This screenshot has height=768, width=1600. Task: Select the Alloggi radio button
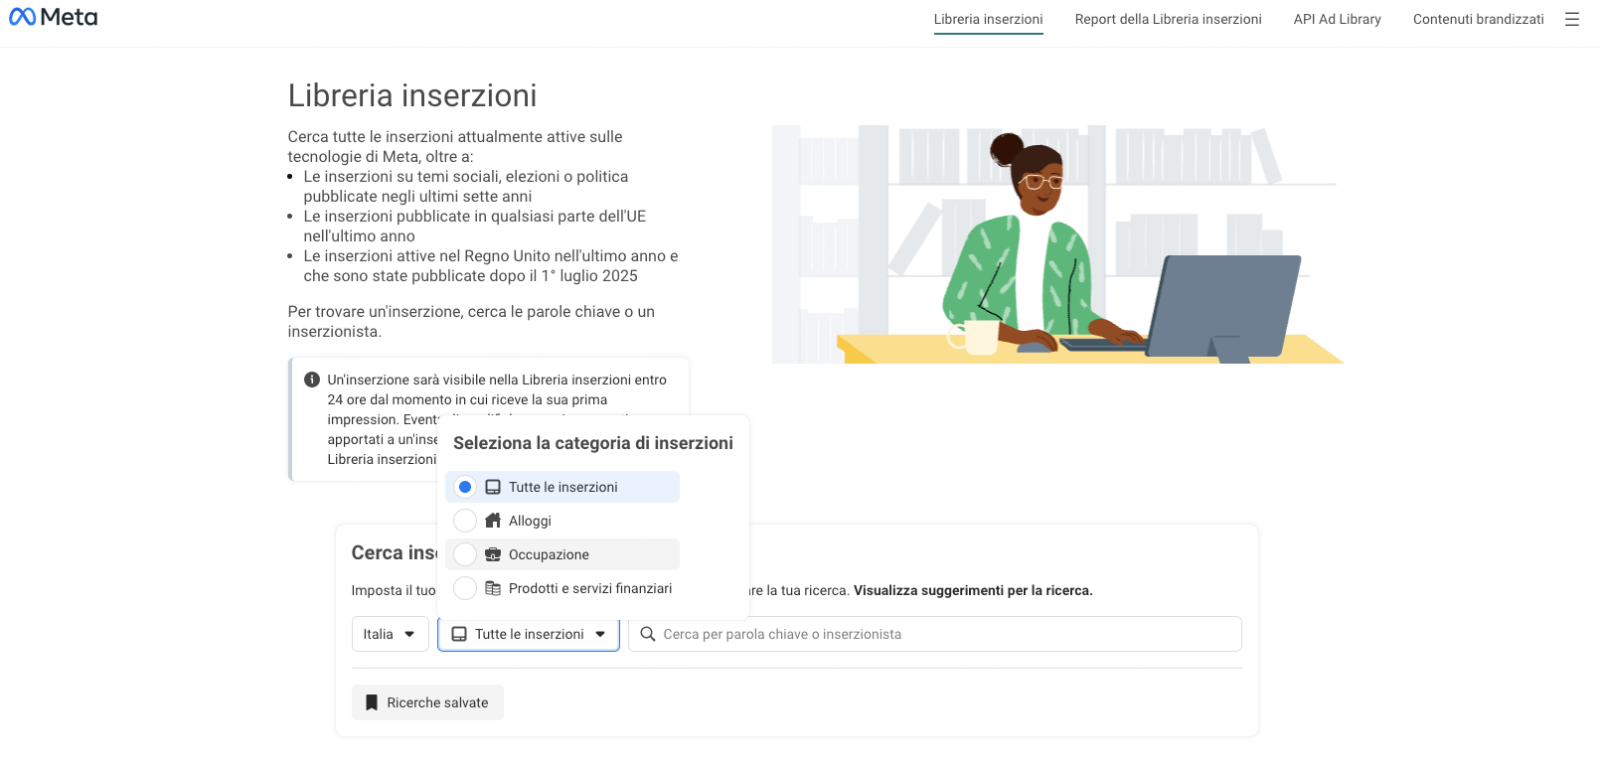point(465,521)
